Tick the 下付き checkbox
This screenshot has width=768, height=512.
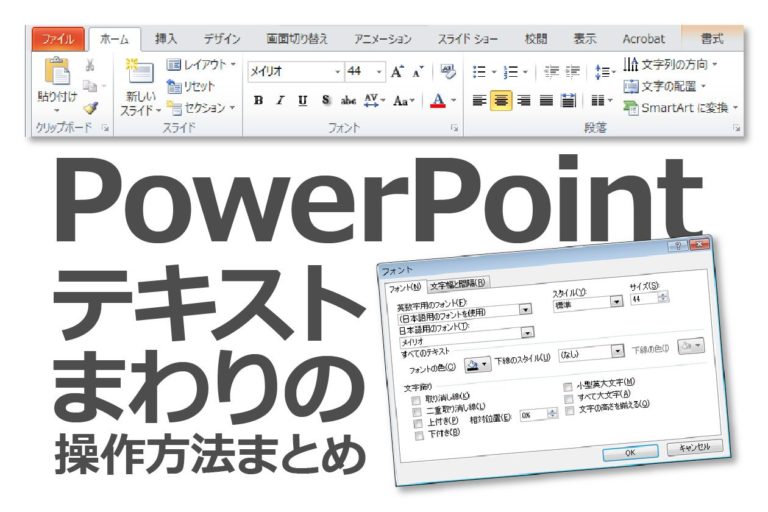tap(419, 436)
